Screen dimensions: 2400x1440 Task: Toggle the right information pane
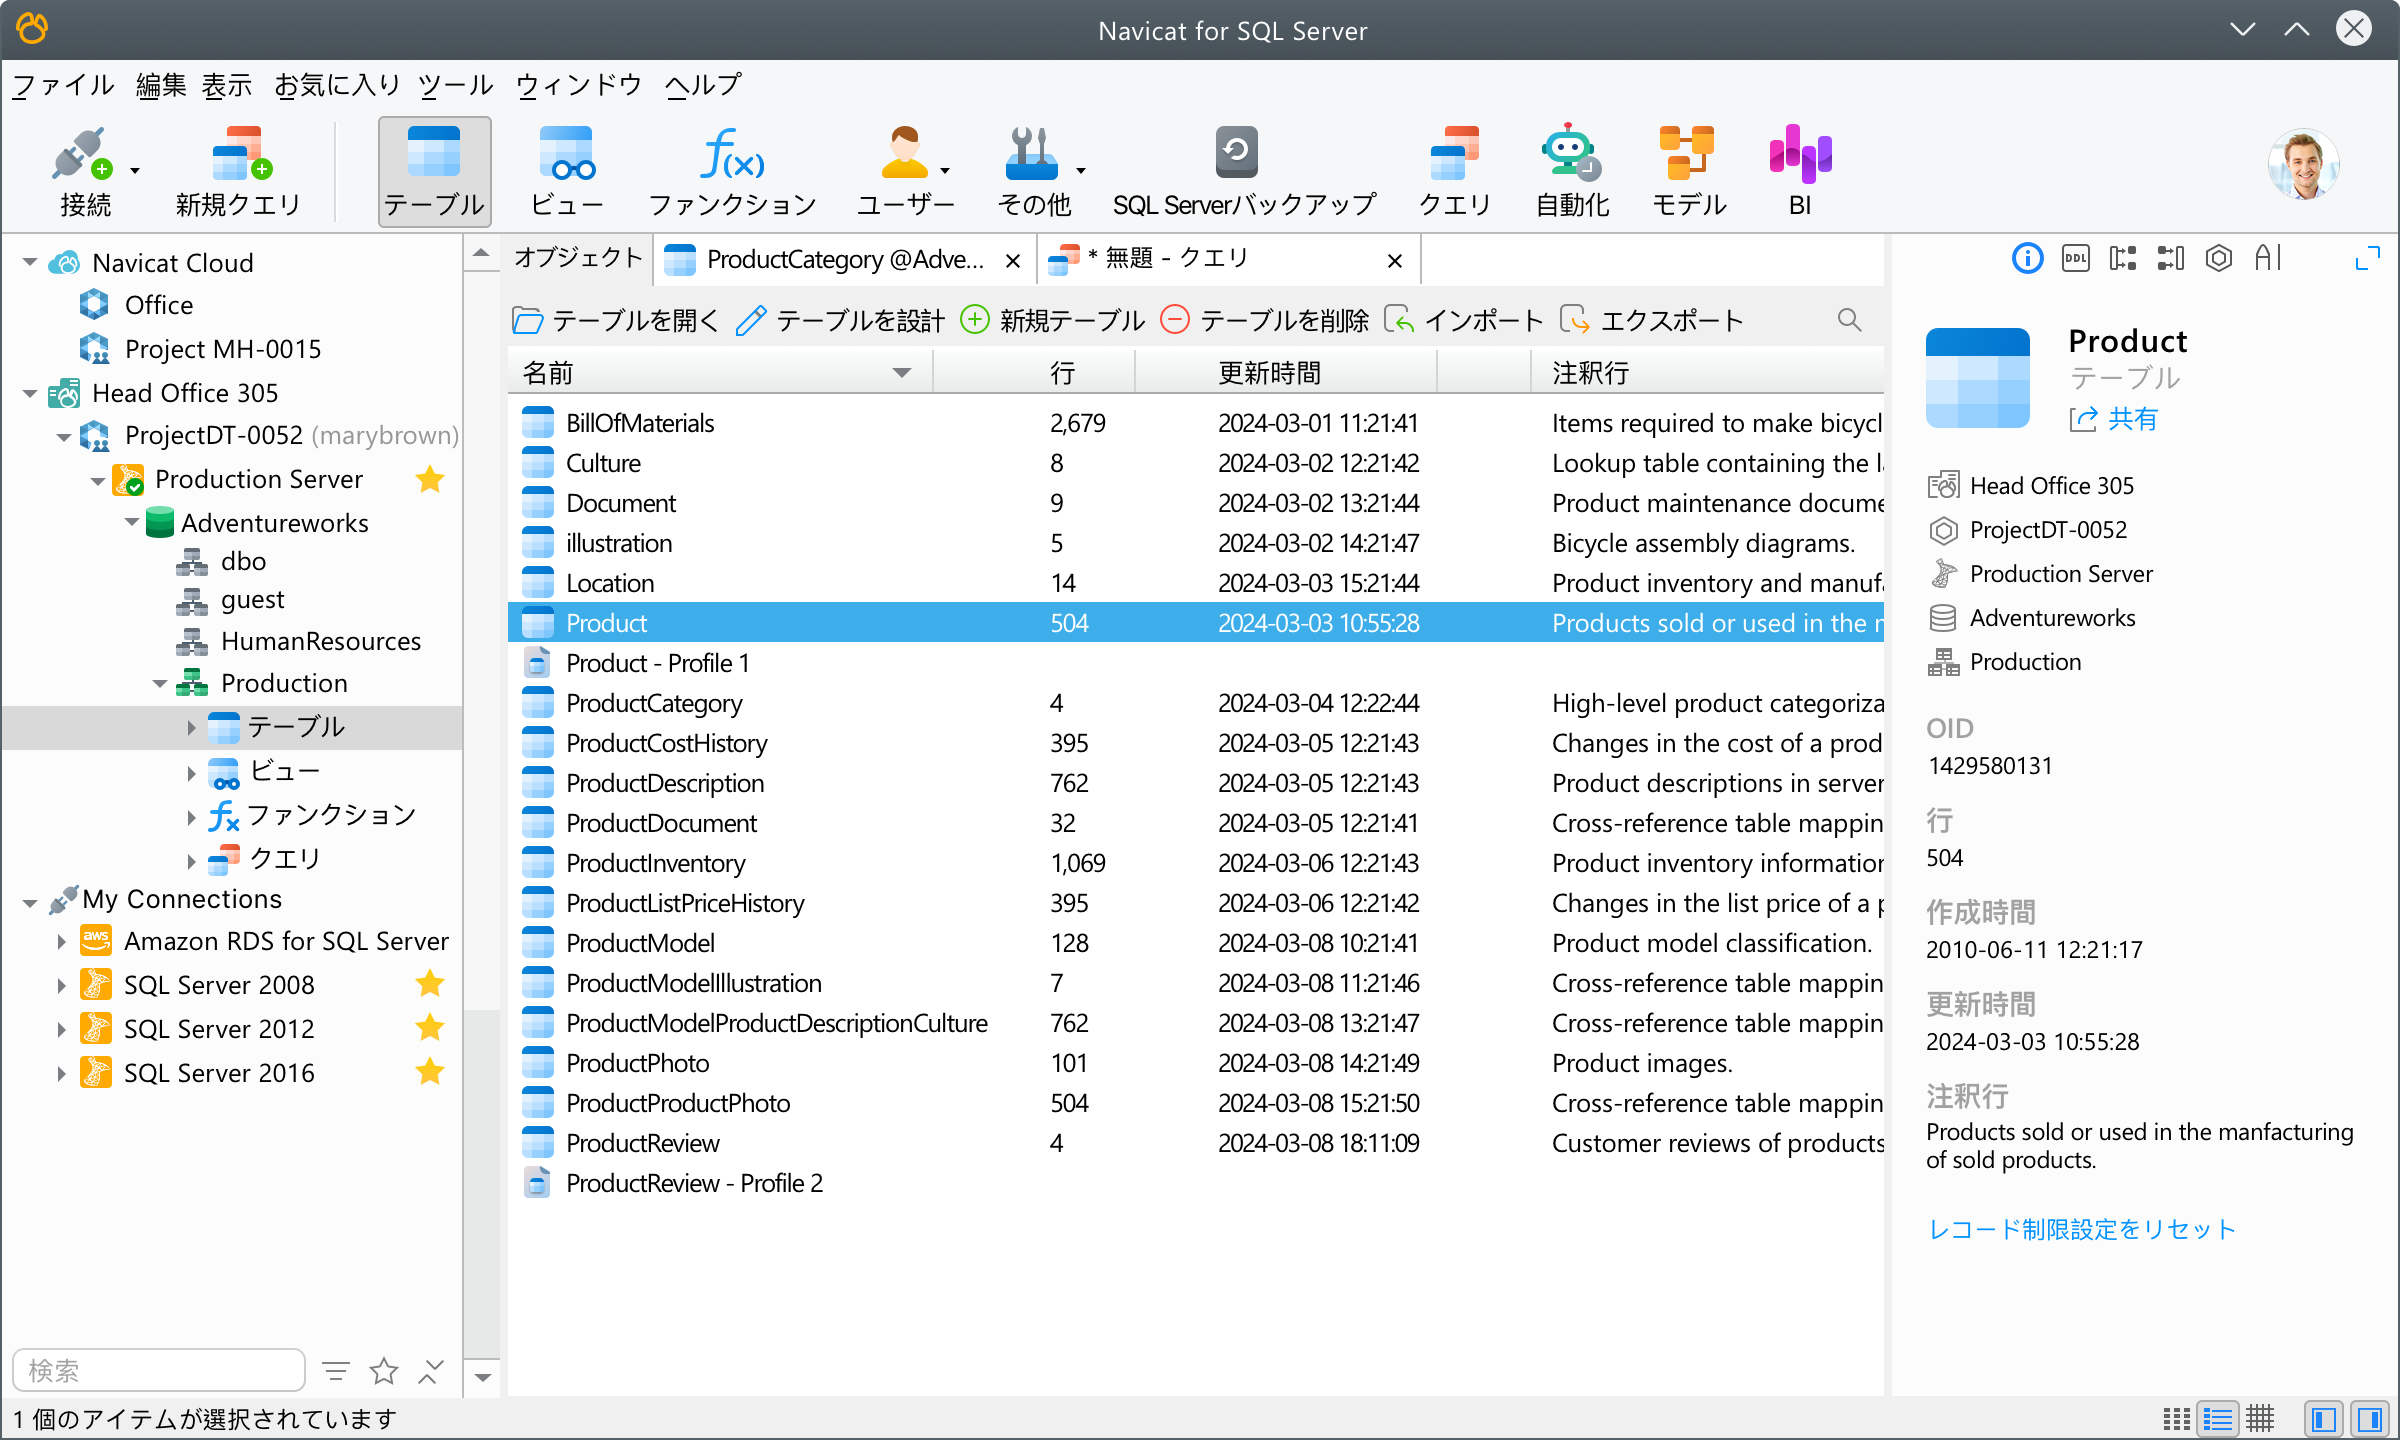2370,1419
